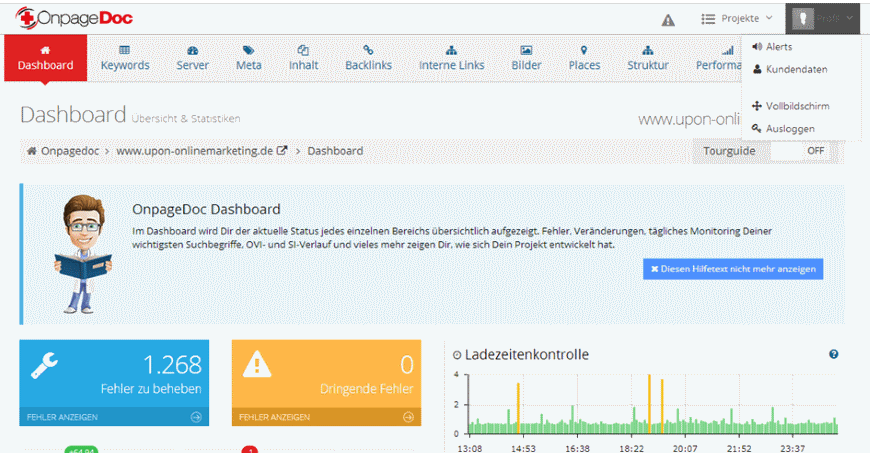Viewport: 870px width, 453px height.
Task: Click Fehler anzeigen arrow on orange card
Action: tap(408, 417)
